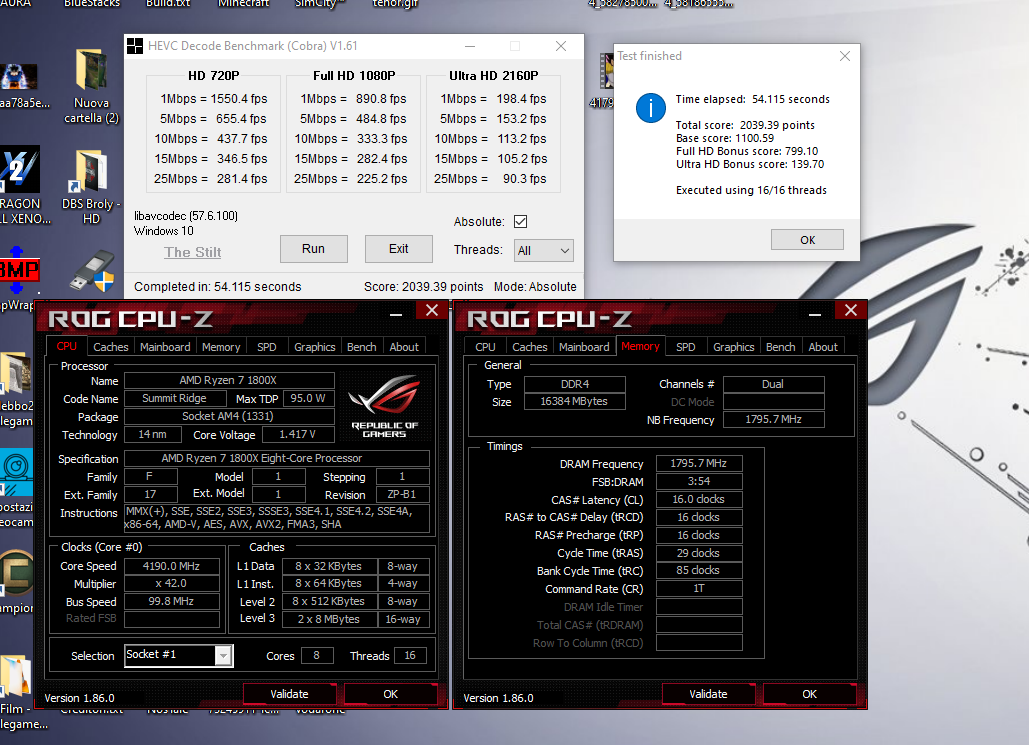Select CPU tab in right CPU-Z window
1029x745 pixels.
[485, 347]
